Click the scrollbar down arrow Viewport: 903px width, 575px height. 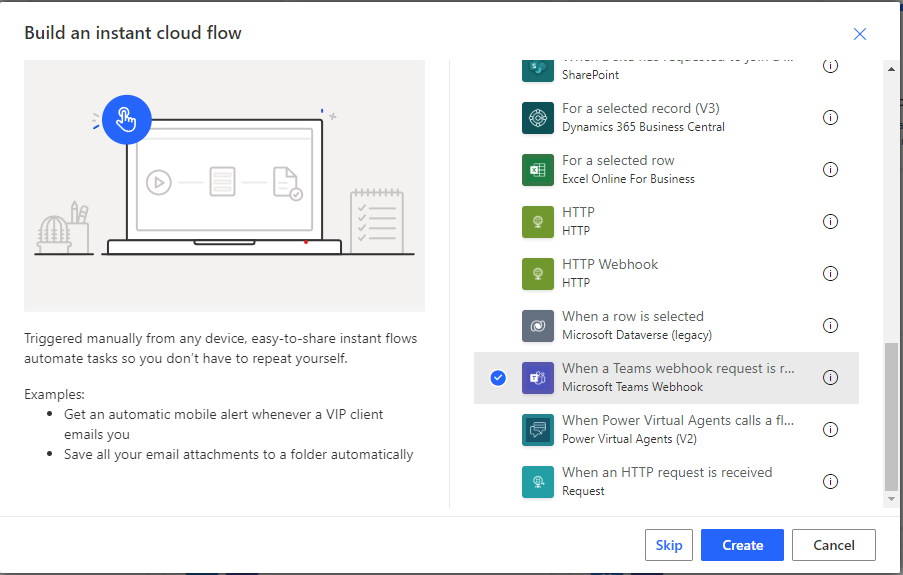[x=891, y=499]
